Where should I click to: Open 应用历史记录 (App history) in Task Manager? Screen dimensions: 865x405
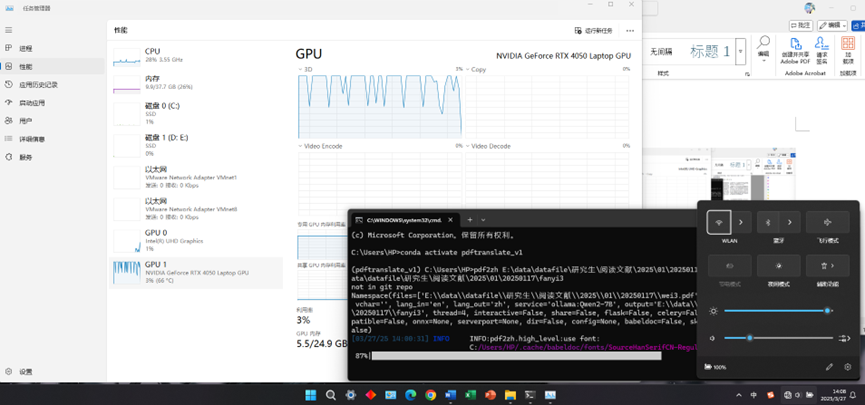52,84
